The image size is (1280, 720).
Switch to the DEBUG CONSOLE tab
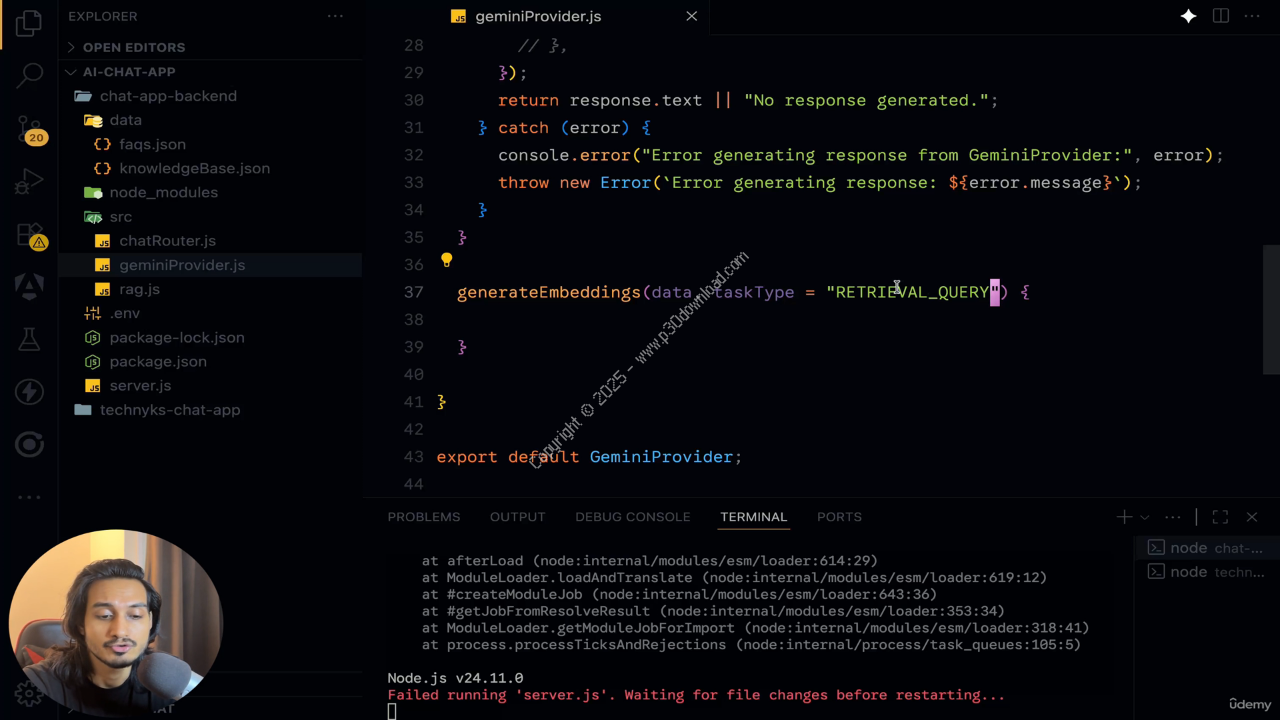(x=632, y=517)
